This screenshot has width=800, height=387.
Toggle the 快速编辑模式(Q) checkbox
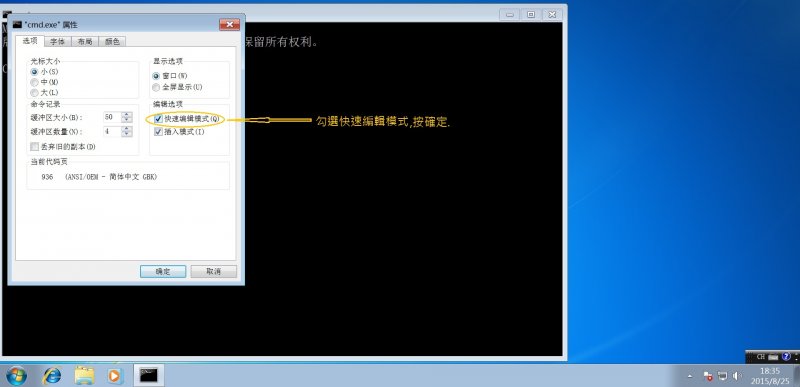pos(159,119)
